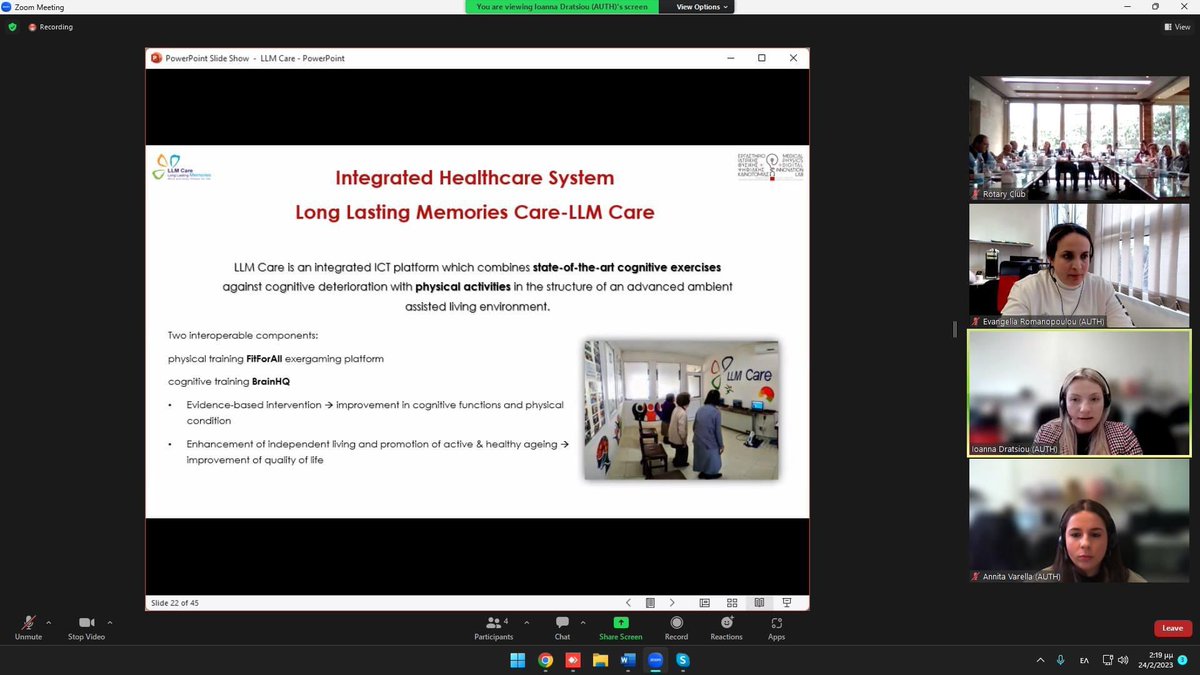
Task: Open the Reactions menu
Action: 727,628
